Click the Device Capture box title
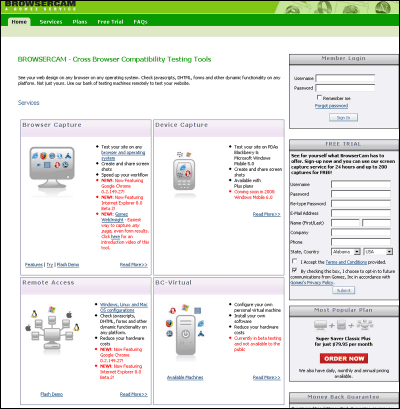Viewport: 400px width, 409px height. (x=181, y=125)
